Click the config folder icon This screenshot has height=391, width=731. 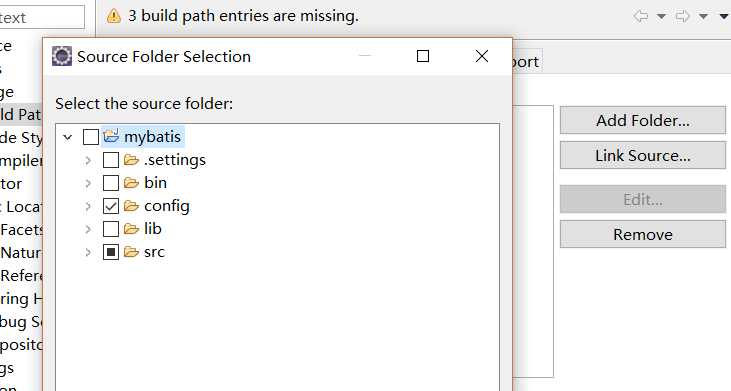tap(131, 206)
